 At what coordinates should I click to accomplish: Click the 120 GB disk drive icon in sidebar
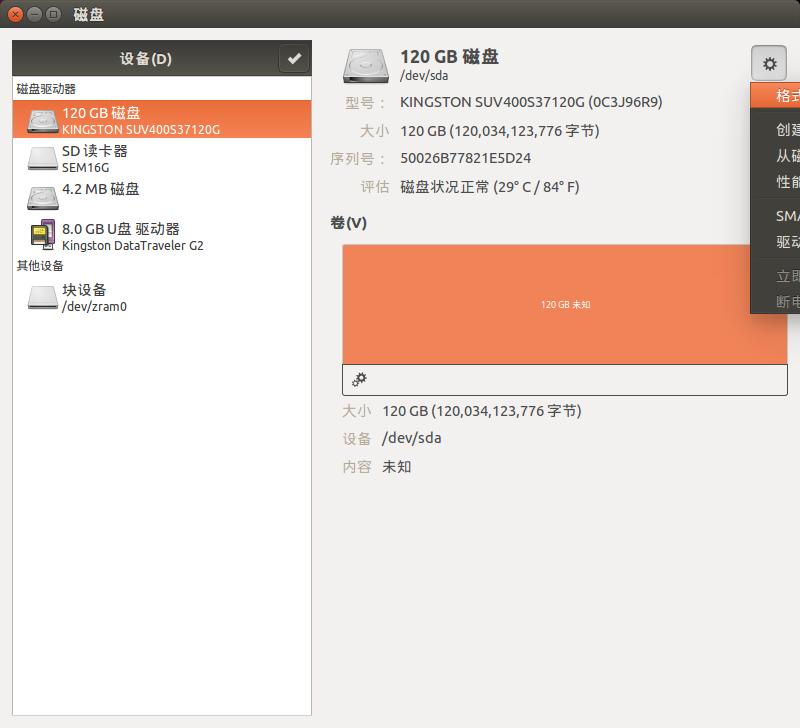coord(43,121)
